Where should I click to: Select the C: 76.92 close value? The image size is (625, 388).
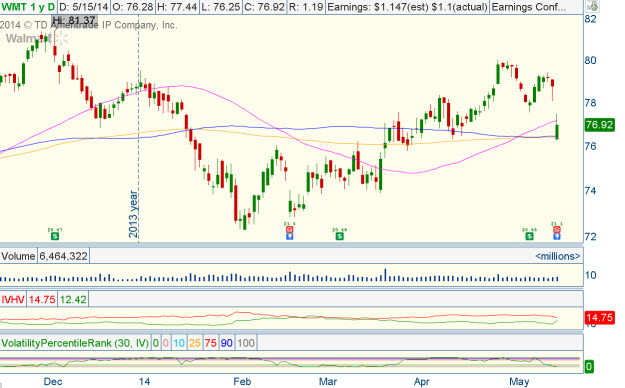[264, 7]
